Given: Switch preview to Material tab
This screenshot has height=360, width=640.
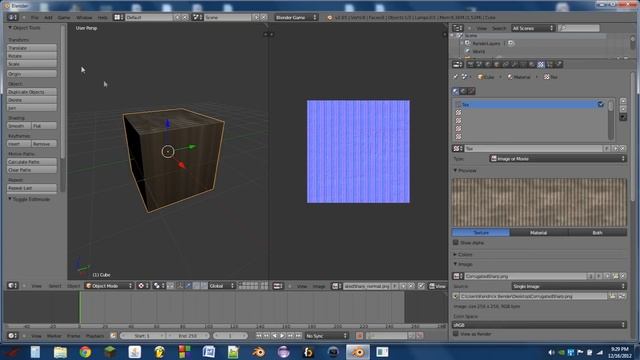Looking at the screenshot, I should (x=538, y=233).
